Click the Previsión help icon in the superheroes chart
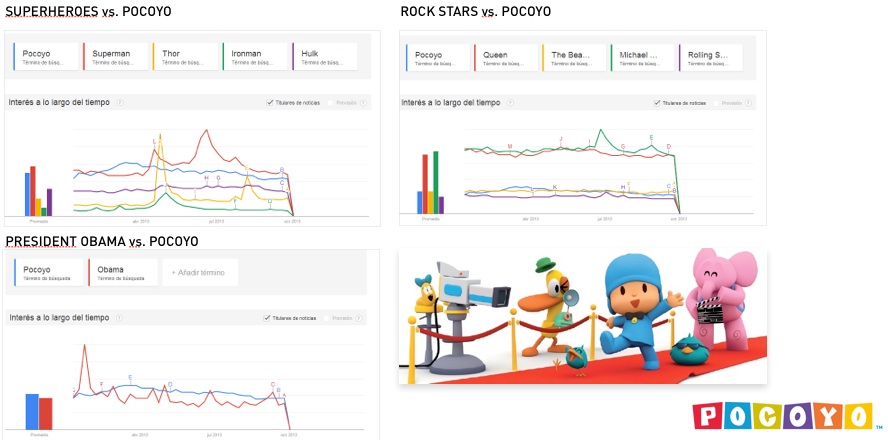The height and width of the screenshot is (440, 888). (x=363, y=102)
